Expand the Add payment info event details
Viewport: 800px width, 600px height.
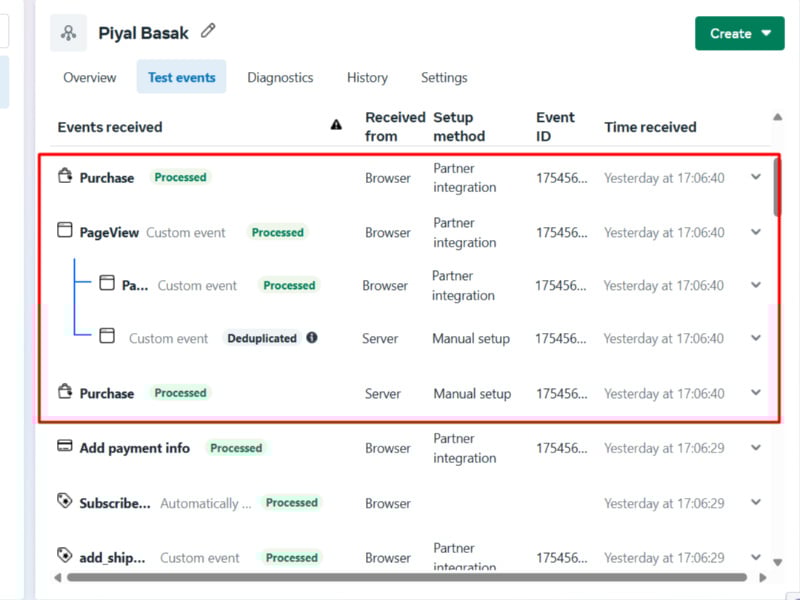(x=757, y=447)
